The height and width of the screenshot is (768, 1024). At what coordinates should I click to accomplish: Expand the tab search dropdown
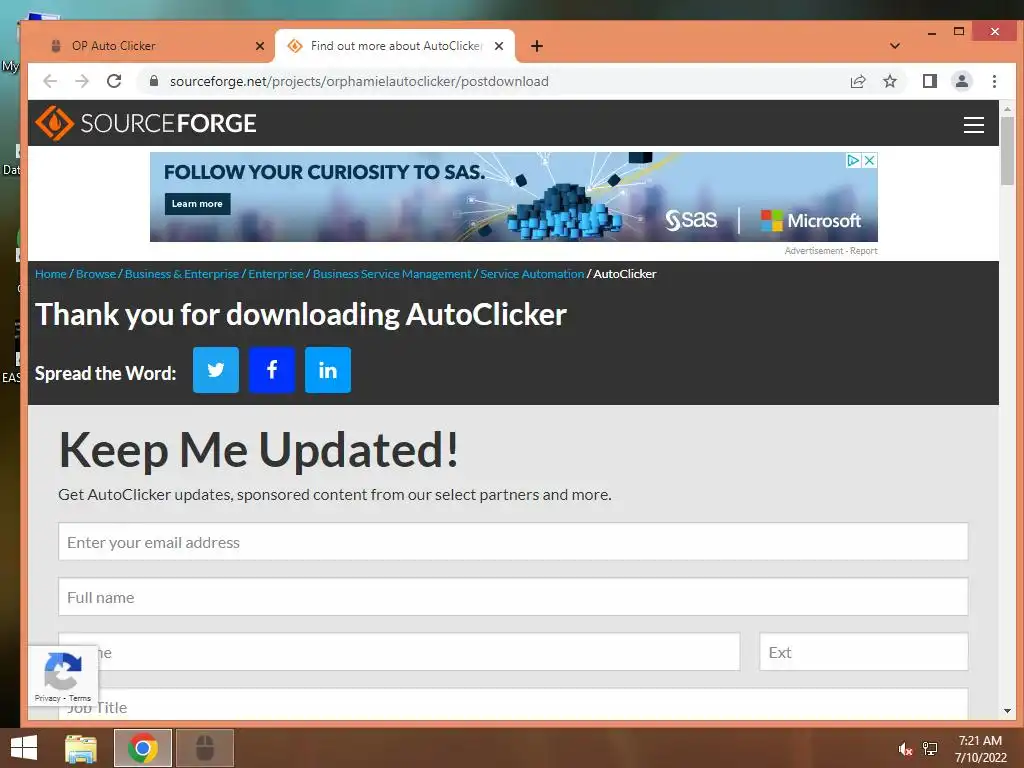point(895,46)
